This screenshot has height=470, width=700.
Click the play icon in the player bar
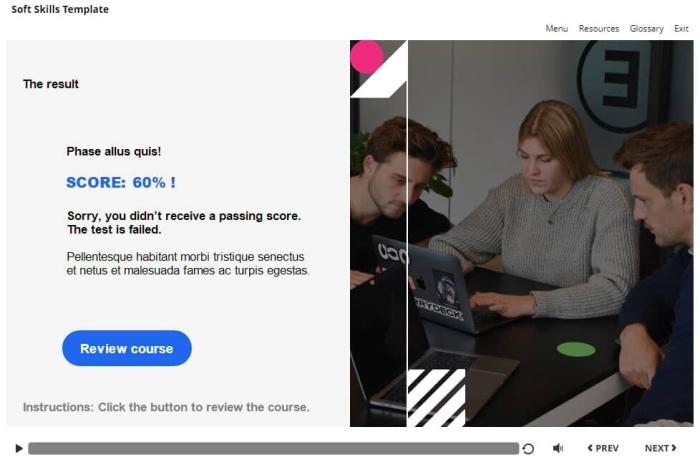pyautogui.click(x=19, y=448)
